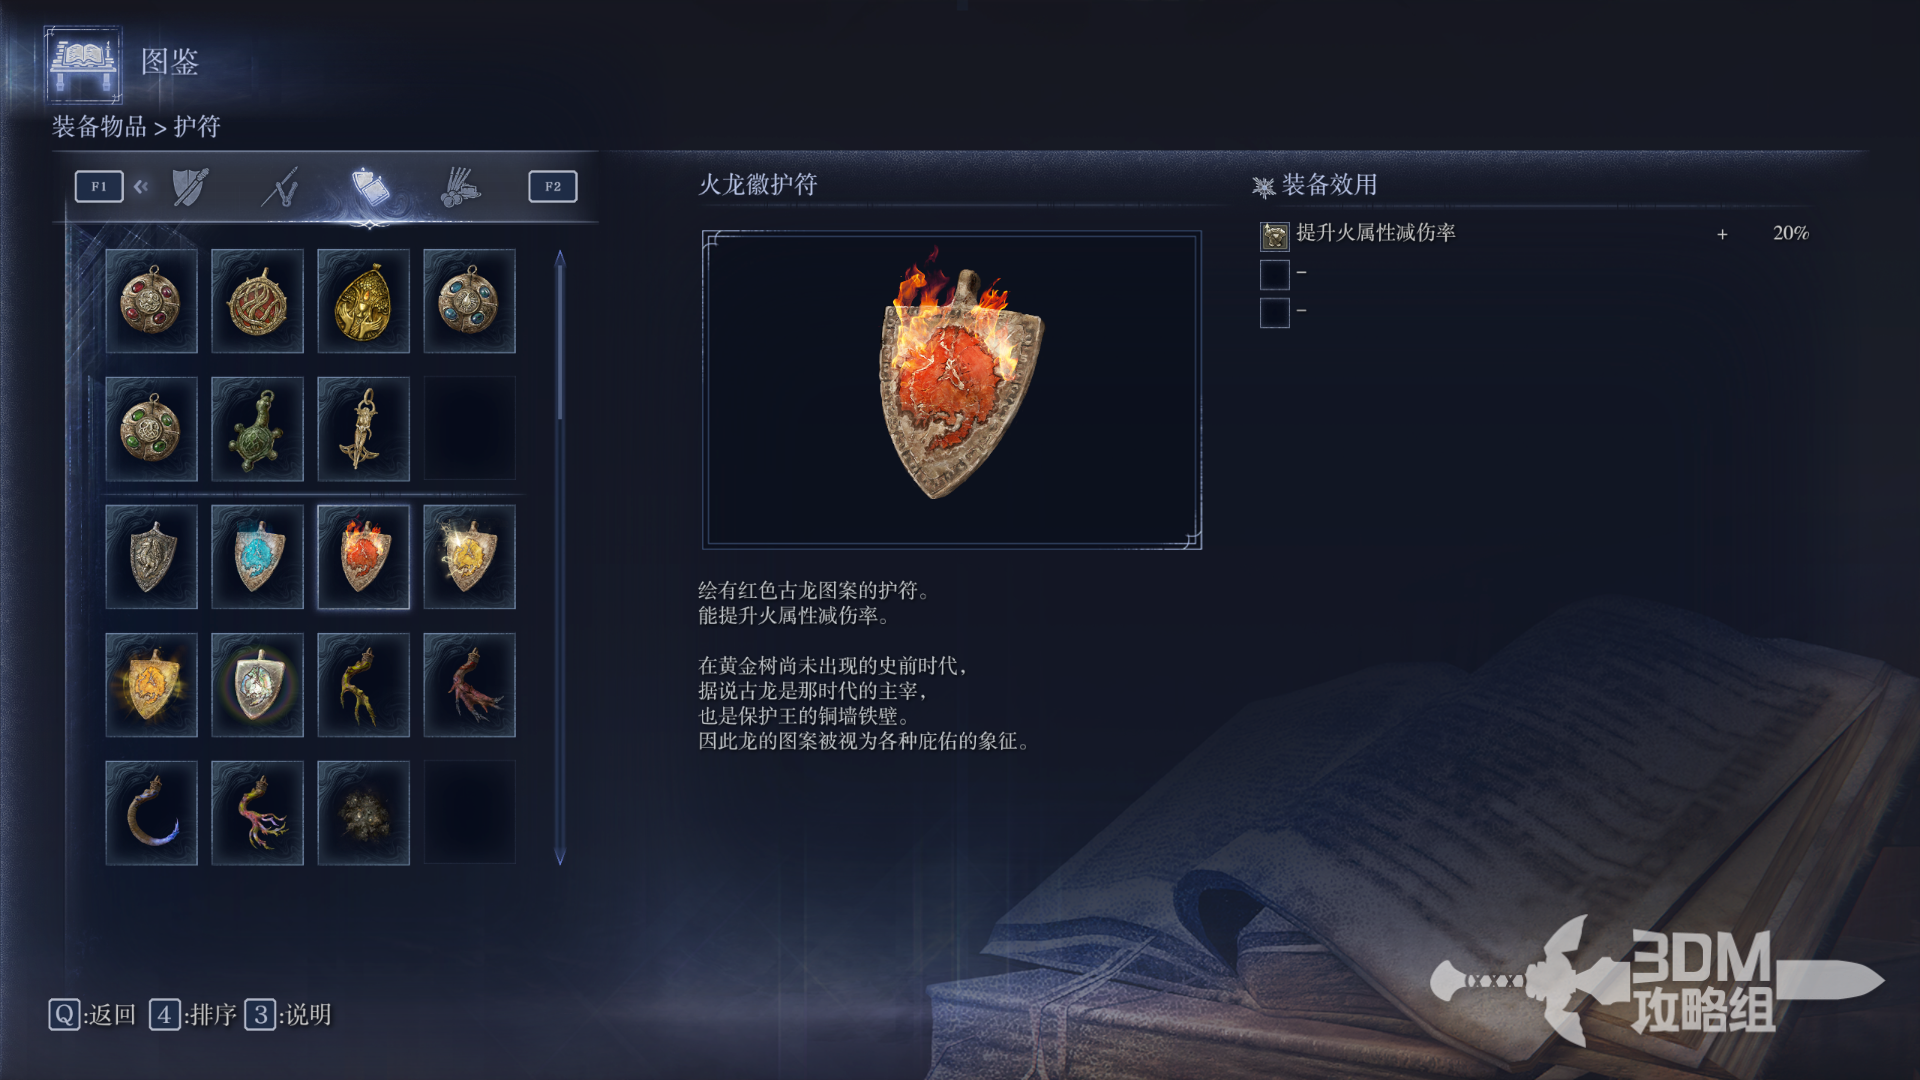Click the F2 next category button
Screen dimensions: 1920x1080
coord(553,187)
